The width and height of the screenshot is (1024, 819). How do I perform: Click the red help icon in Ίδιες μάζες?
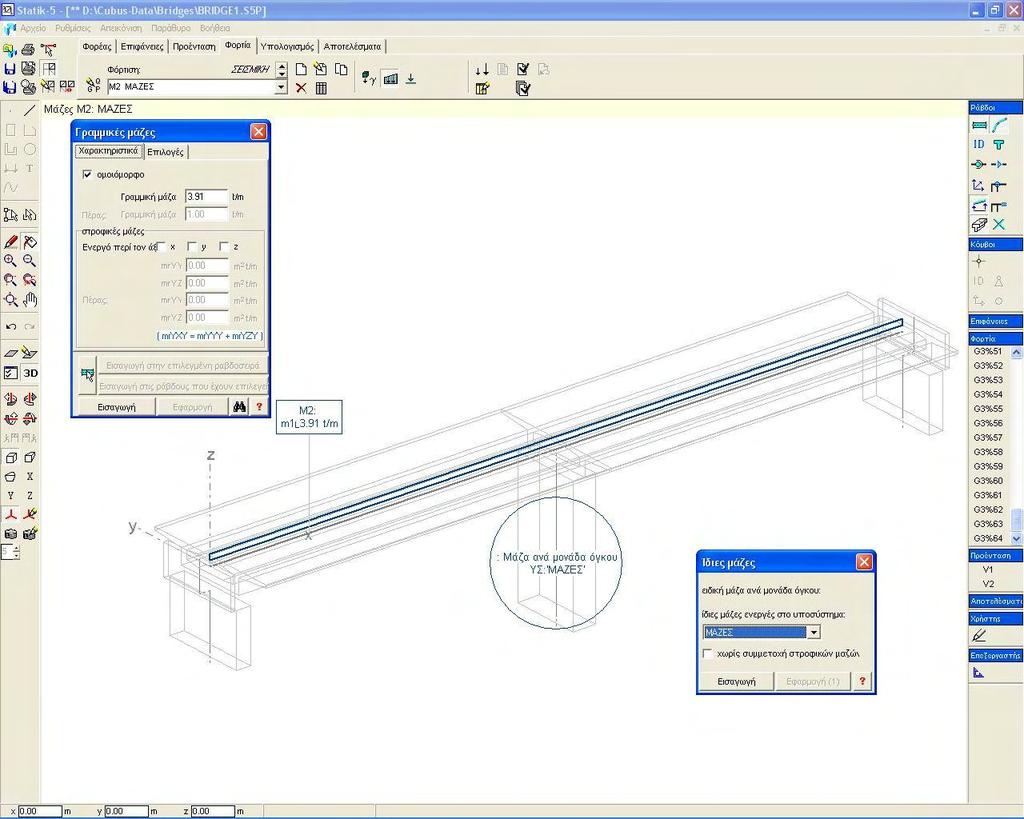862,681
